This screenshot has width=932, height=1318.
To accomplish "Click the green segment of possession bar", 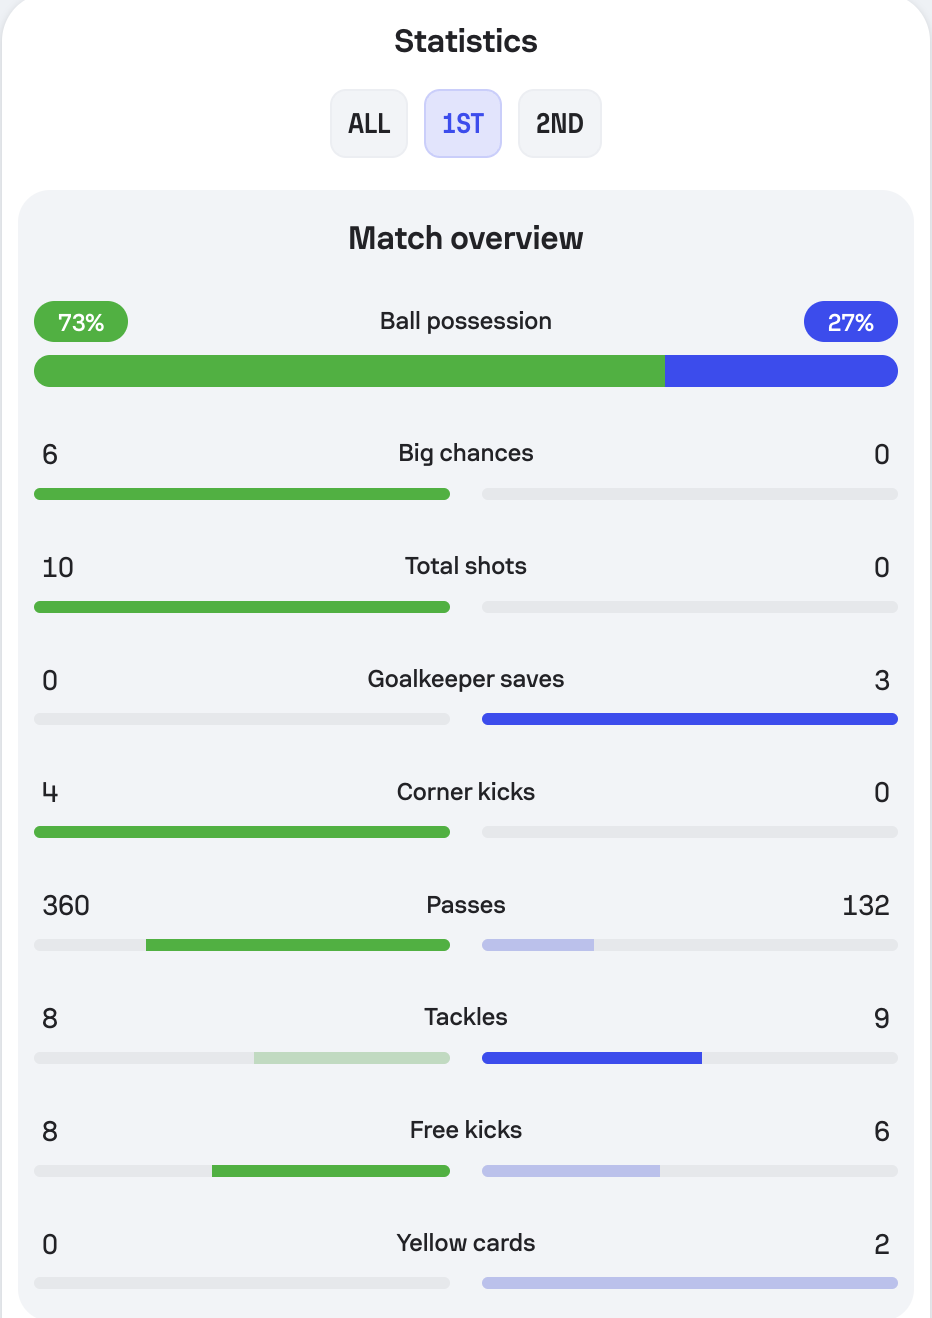I will [349, 371].
